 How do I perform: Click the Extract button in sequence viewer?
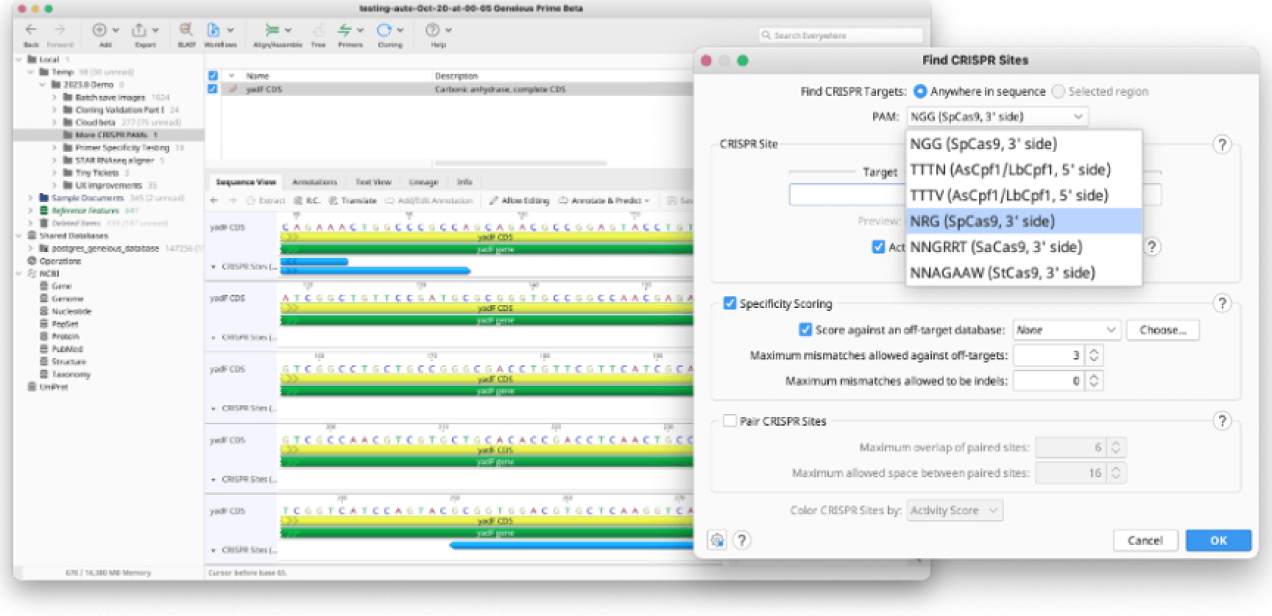point(265,200)
